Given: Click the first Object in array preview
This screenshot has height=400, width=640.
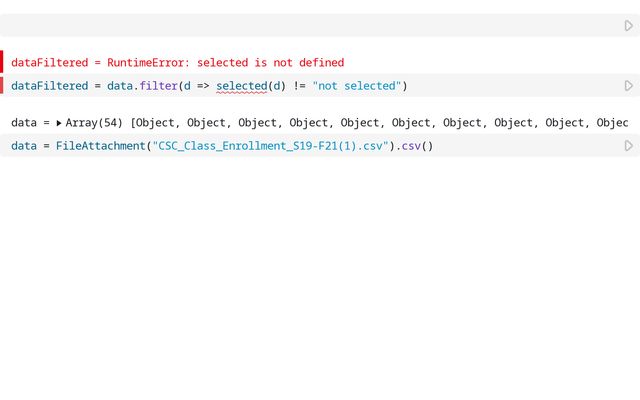Looking at the screenshot, I should [157, 123].
